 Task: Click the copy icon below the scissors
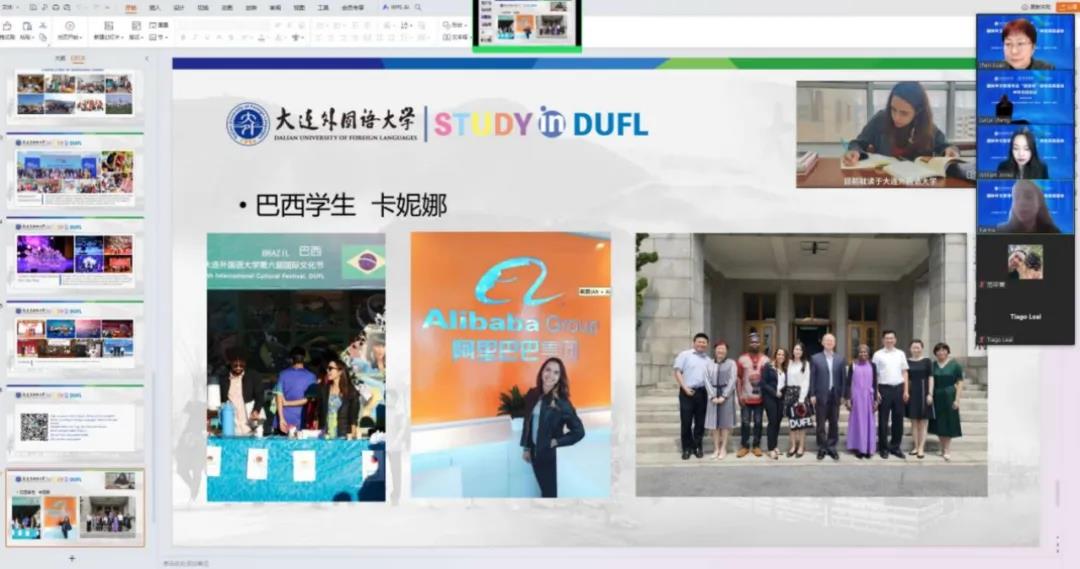click(43, 37)
